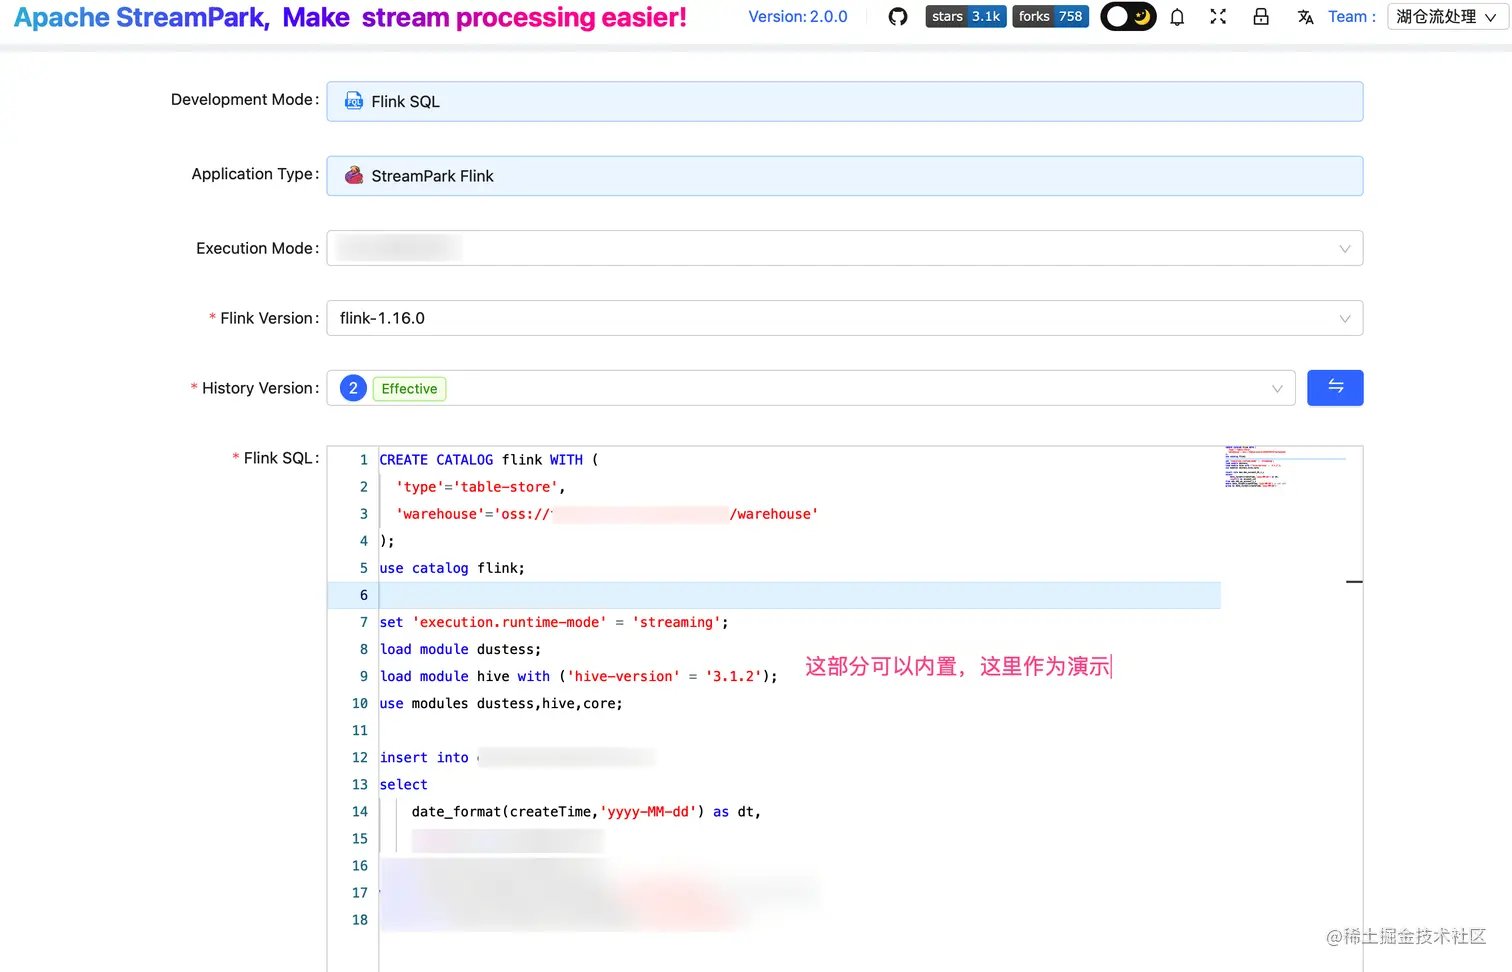Click the set 'execution.runtime-mode' line
This screenshot has width=1512, height=972.
554,622
